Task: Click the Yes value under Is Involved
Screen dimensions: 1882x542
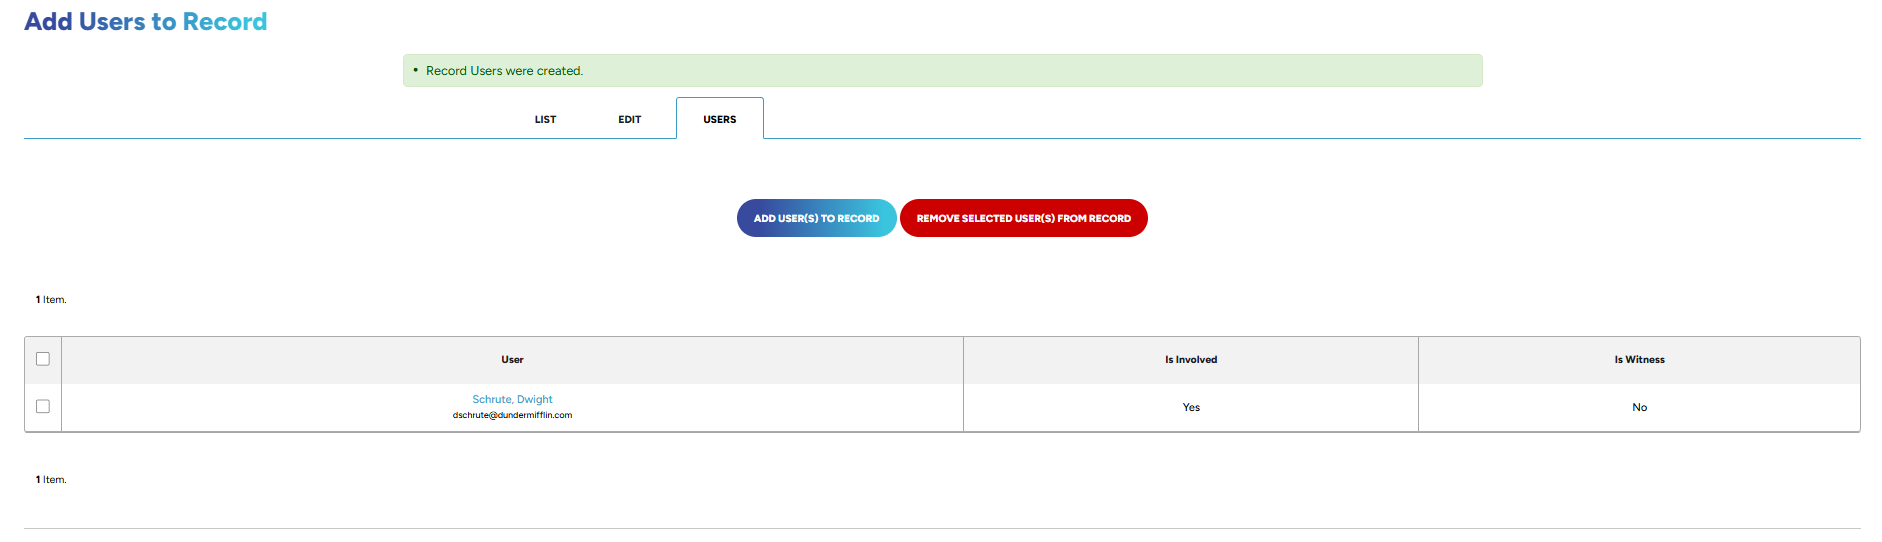Action: click(1191, 408)
